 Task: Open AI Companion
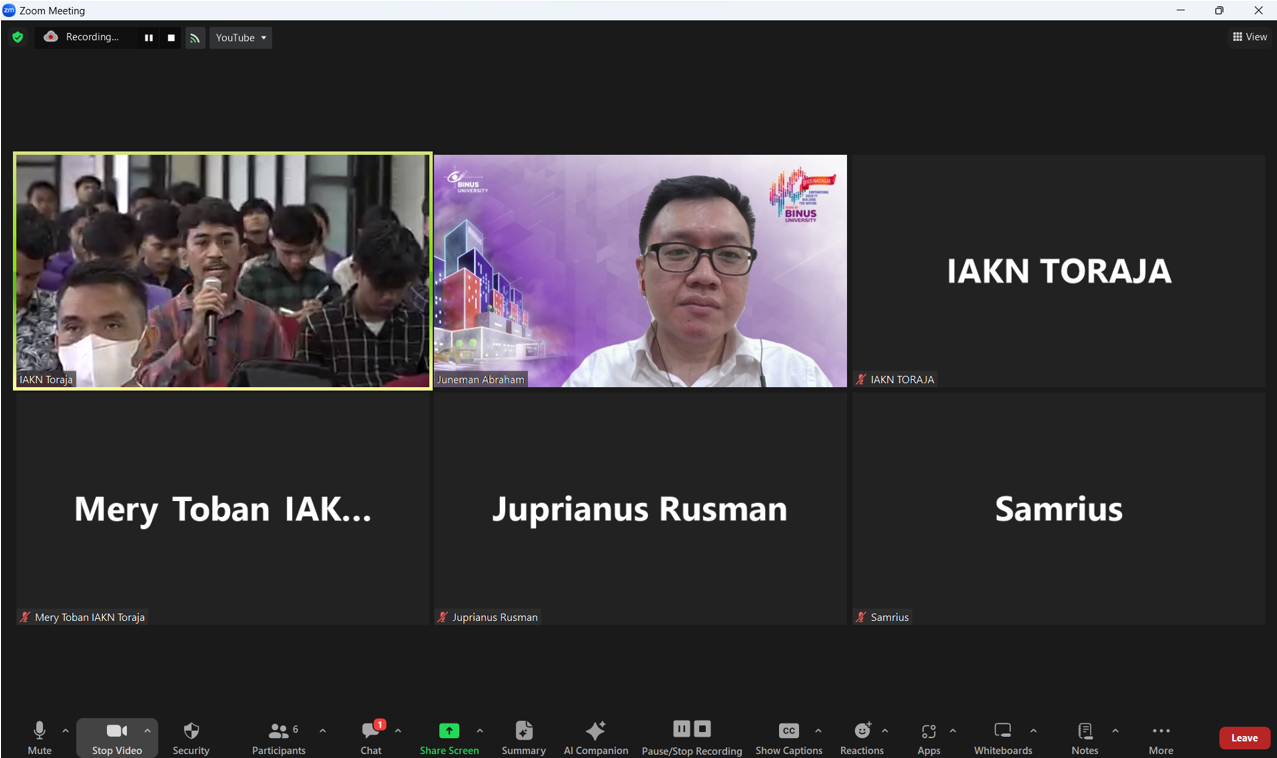(x=596, y=738)
